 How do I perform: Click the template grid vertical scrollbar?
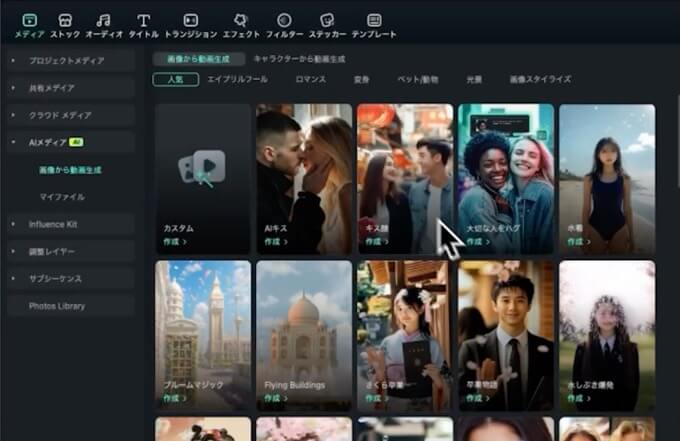coord(677,141)
